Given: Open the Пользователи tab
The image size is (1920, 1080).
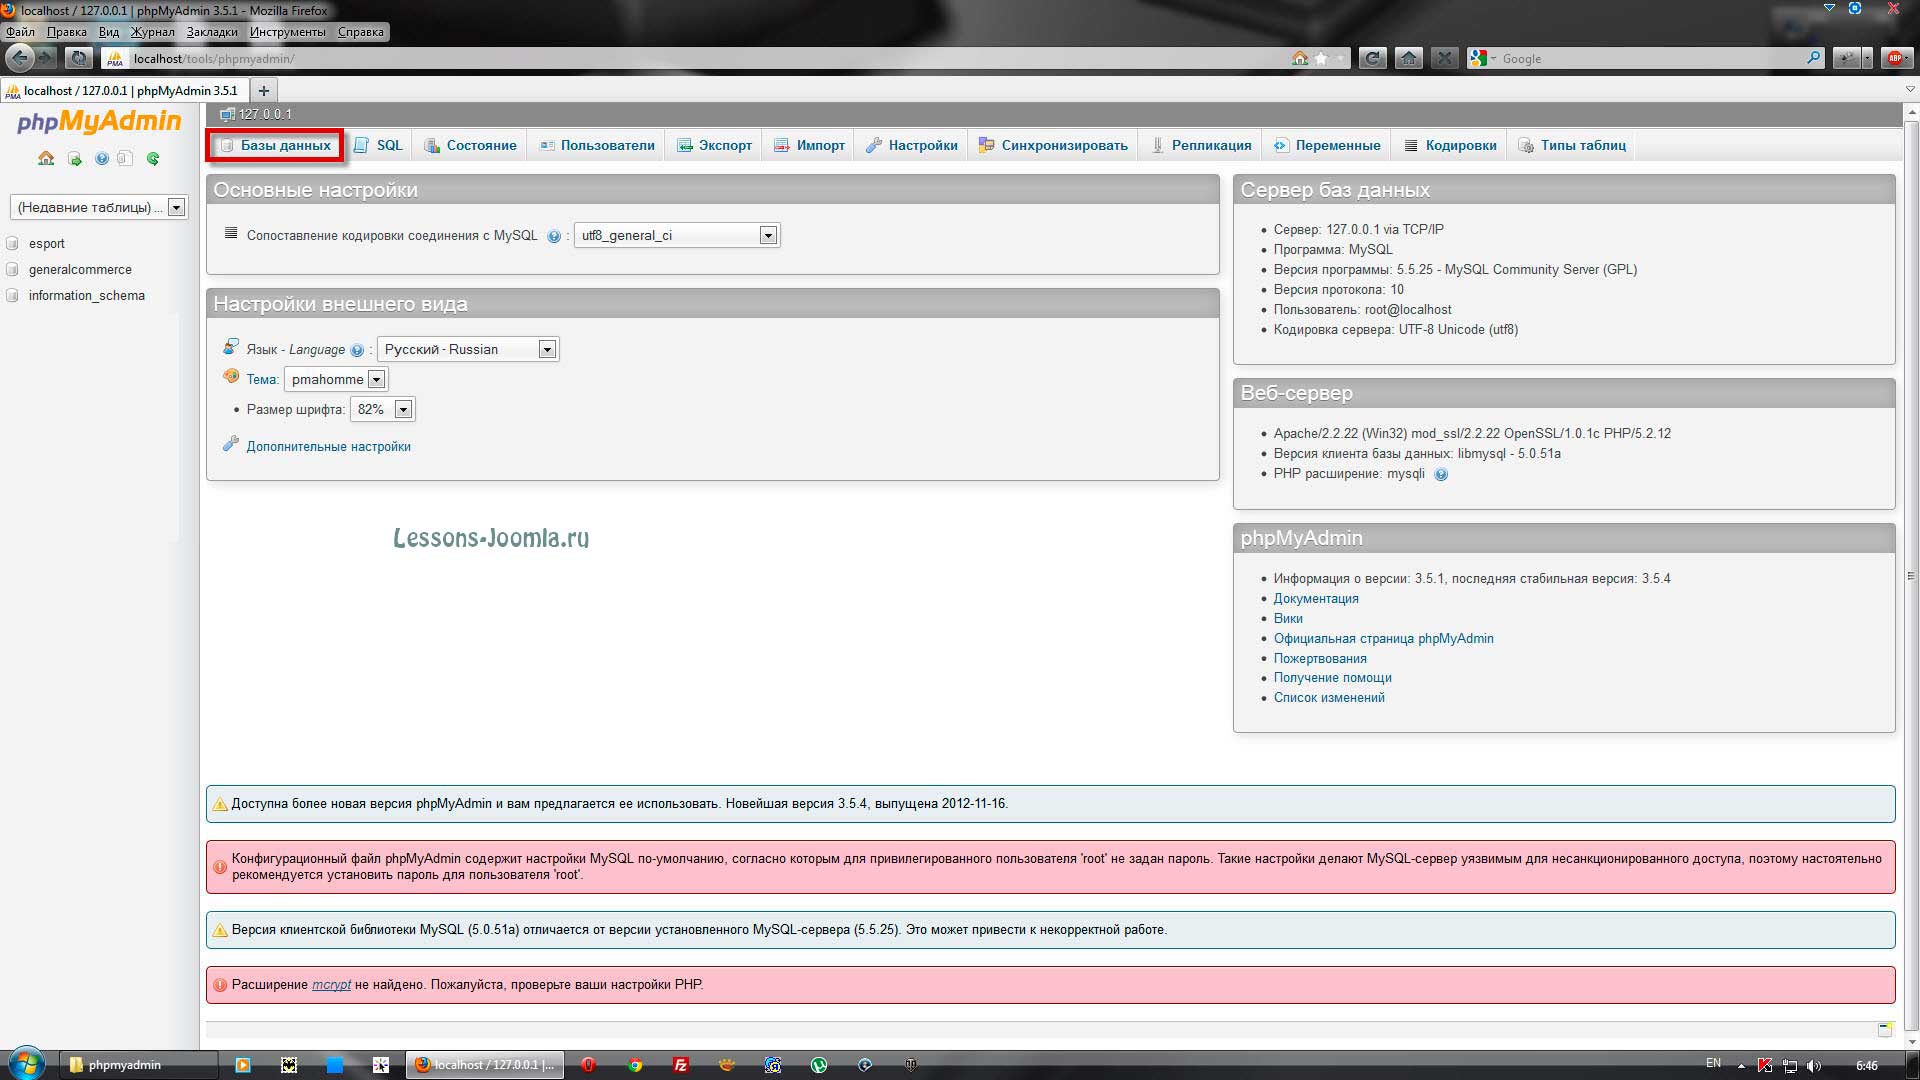Looking at the screenshot, I should (597, 146).
